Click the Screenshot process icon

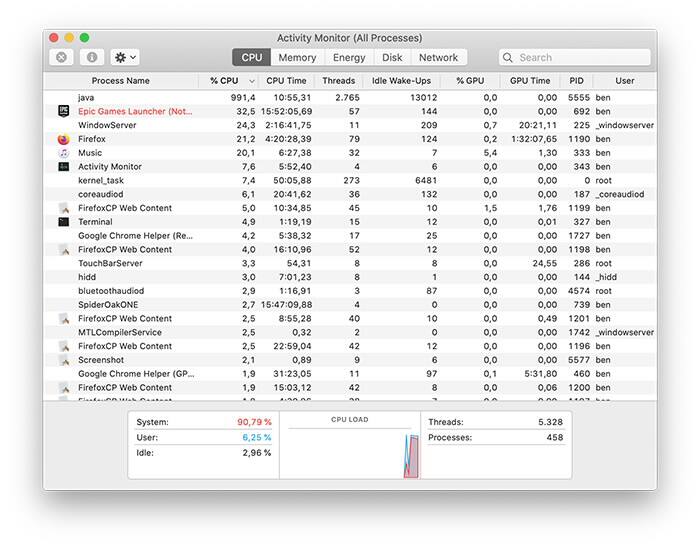(64, 360)
